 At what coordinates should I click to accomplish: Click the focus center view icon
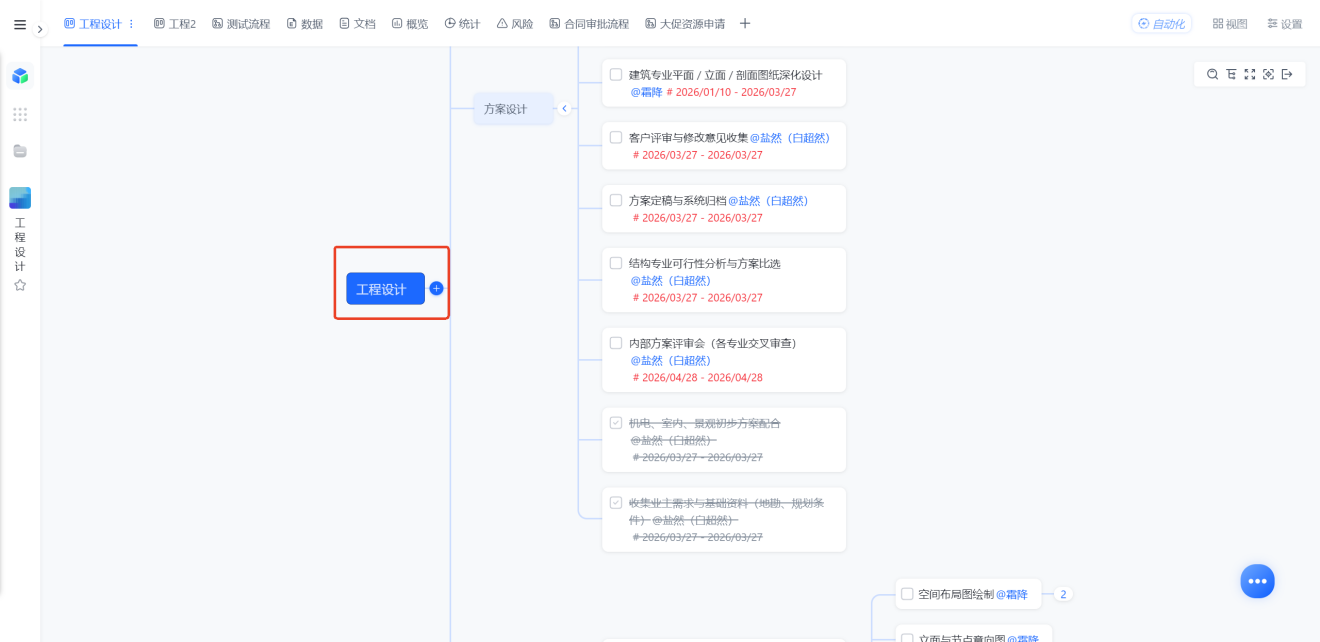tap(1268, 74)
